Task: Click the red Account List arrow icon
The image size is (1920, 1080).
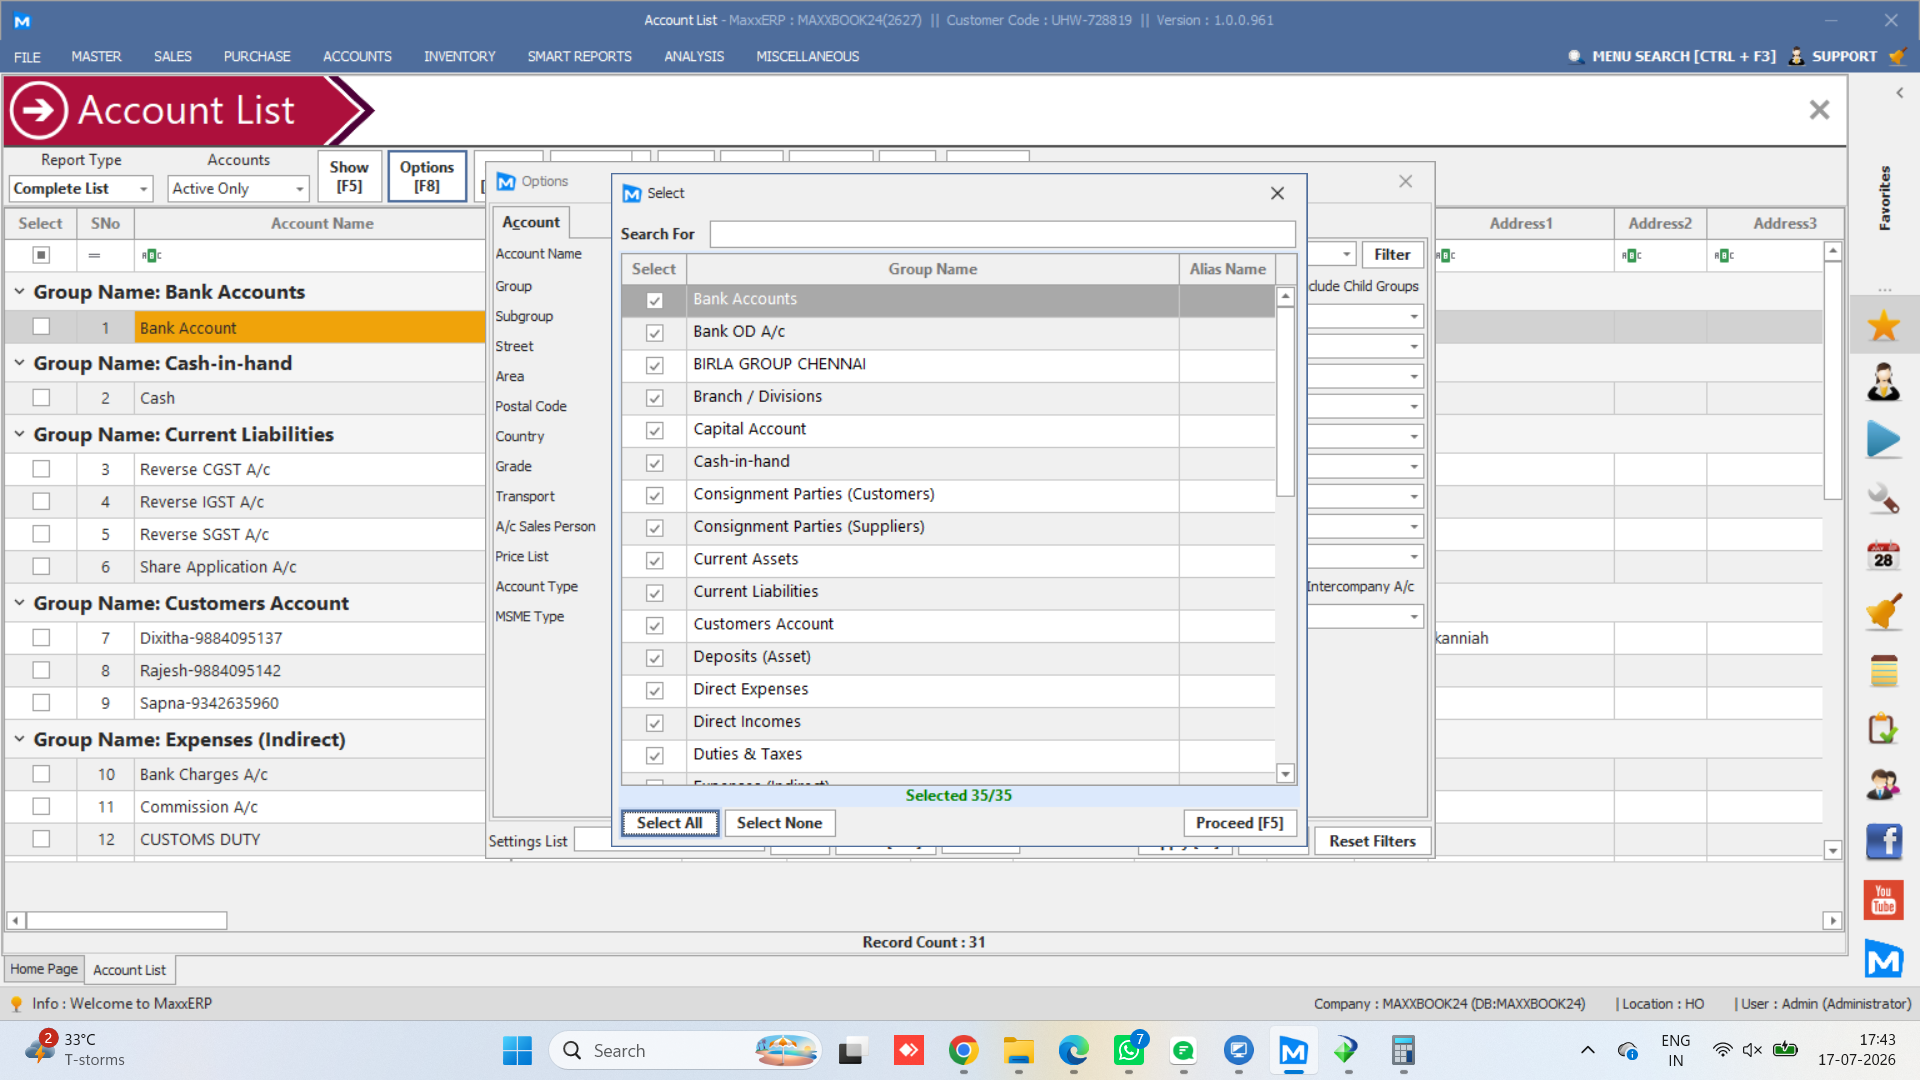Action: tap(38, 110)
